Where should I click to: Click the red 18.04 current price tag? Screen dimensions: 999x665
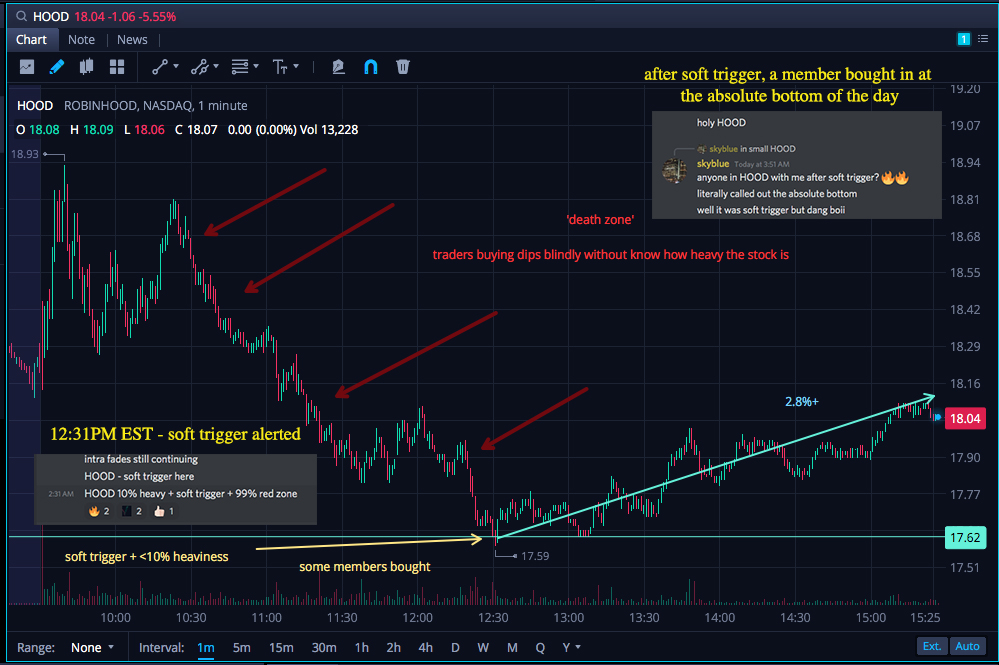tap(965, 418)
